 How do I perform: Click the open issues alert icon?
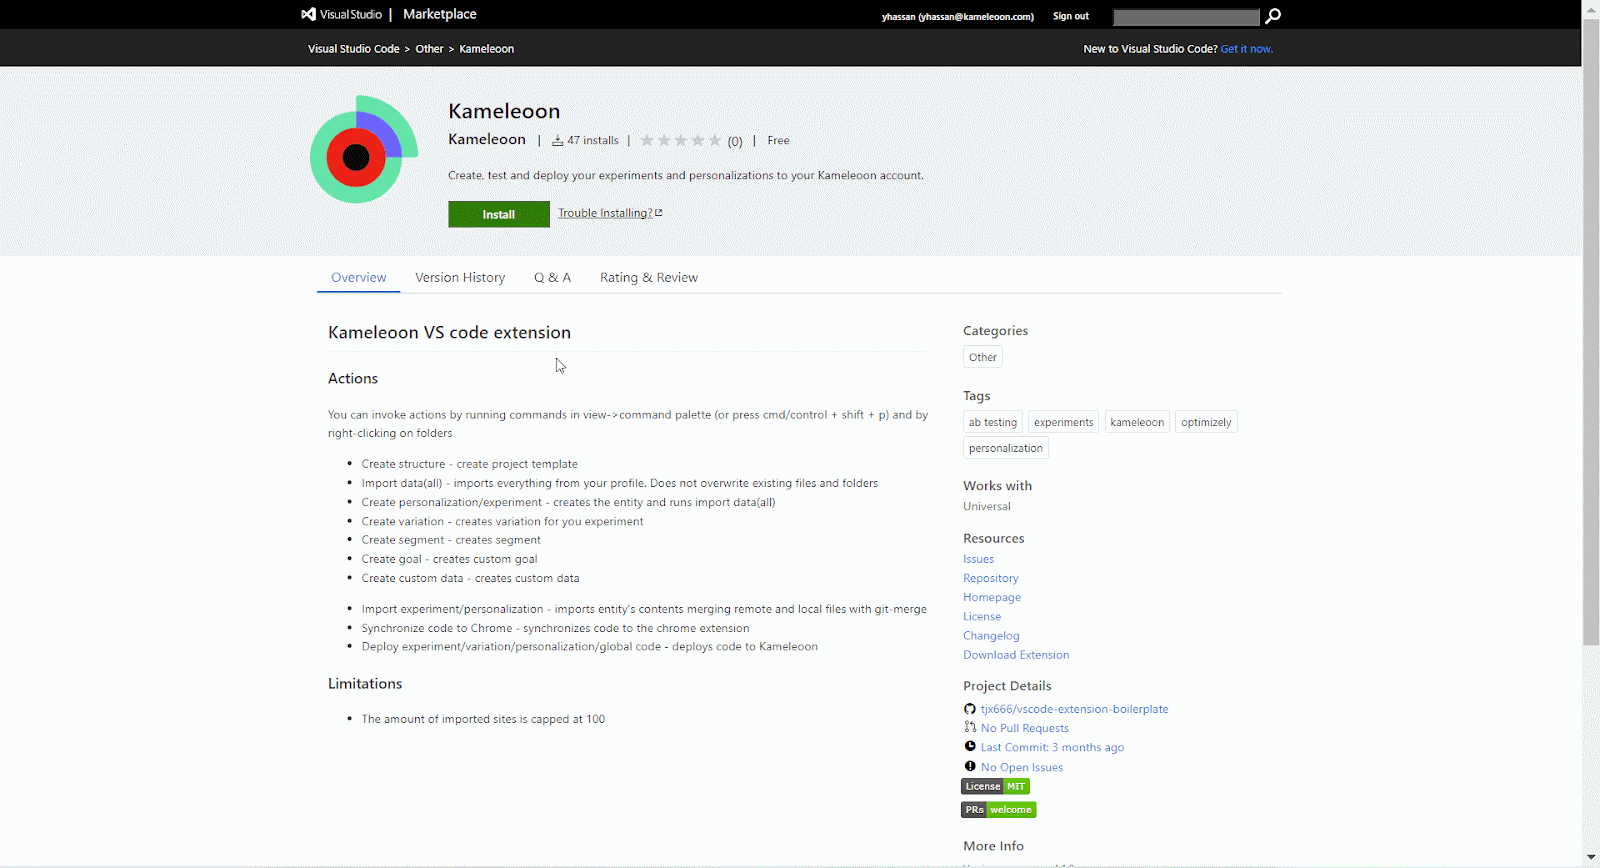(969, 767)
